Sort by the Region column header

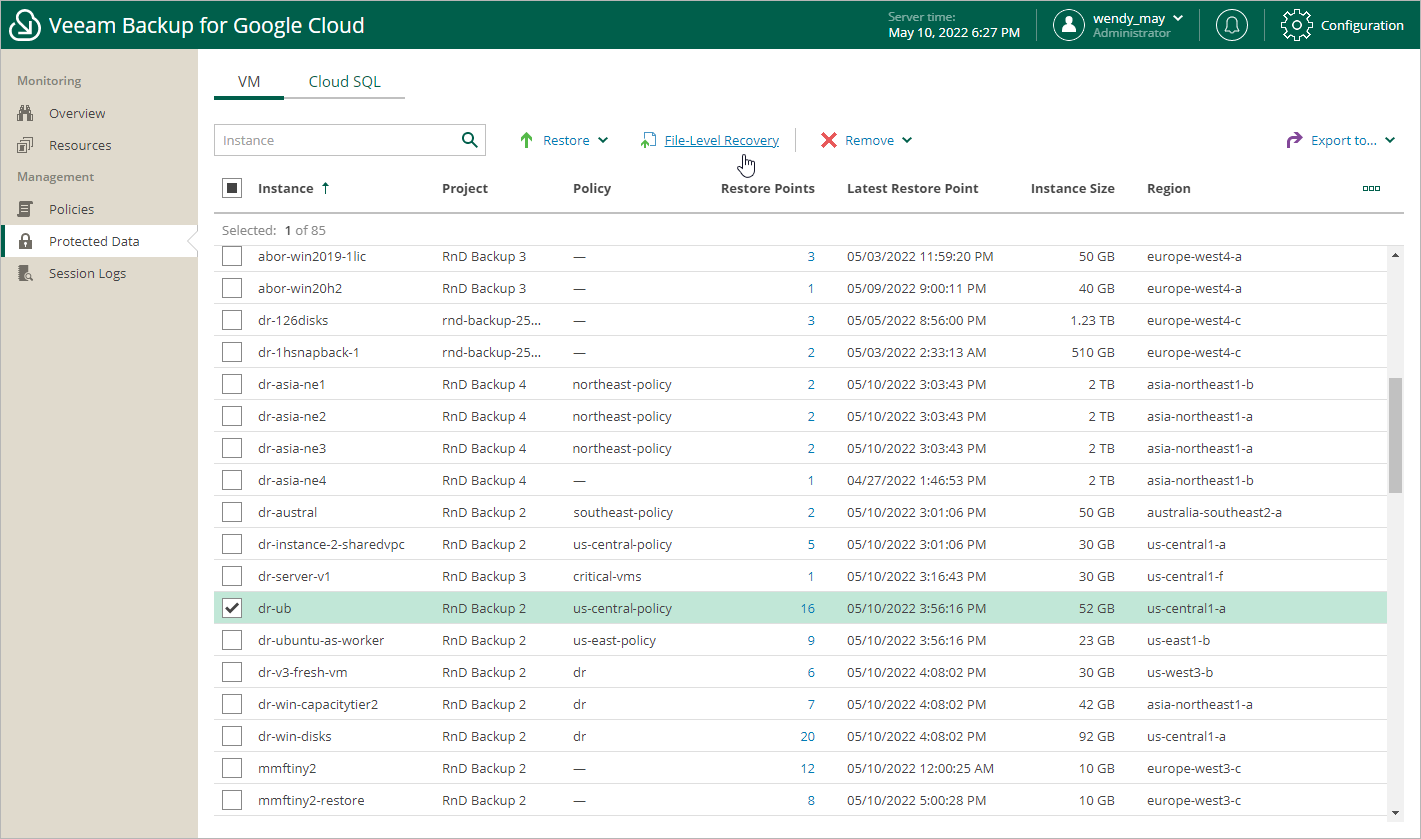pyautogui.click(x=1169, y=188)
